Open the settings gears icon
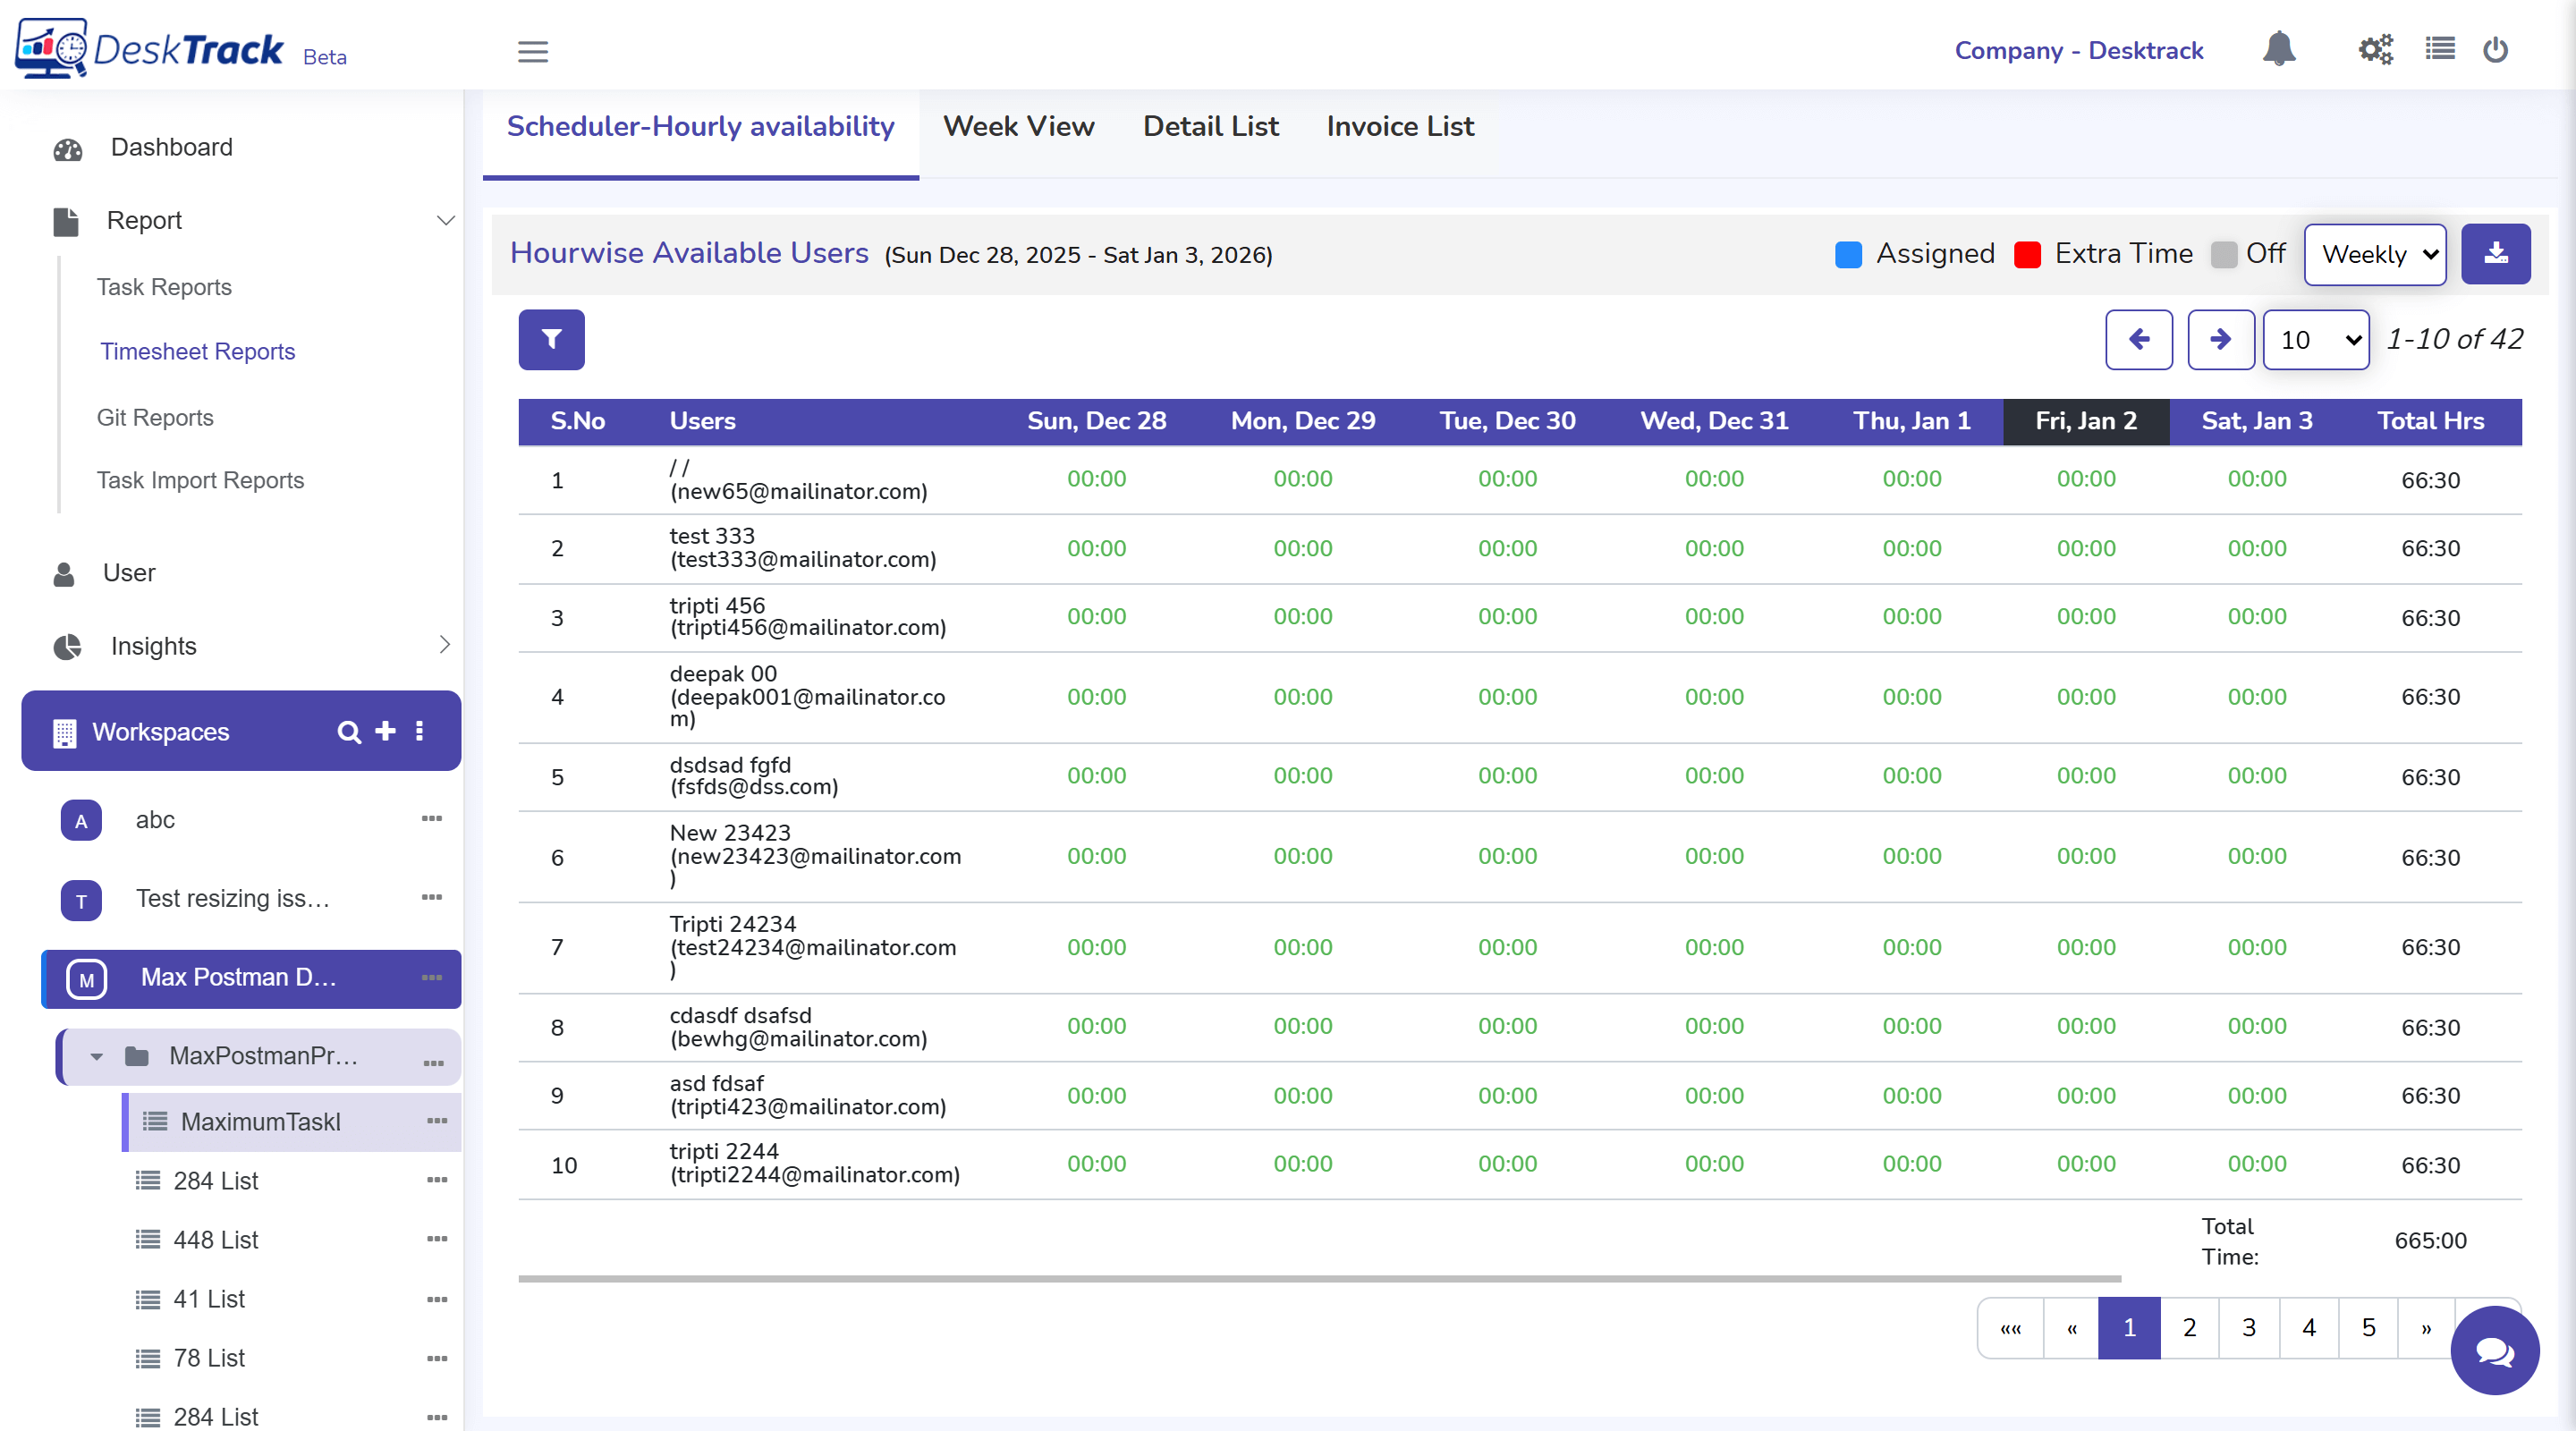The width and height of the screenshot is (2576, 1431). 2374,49
